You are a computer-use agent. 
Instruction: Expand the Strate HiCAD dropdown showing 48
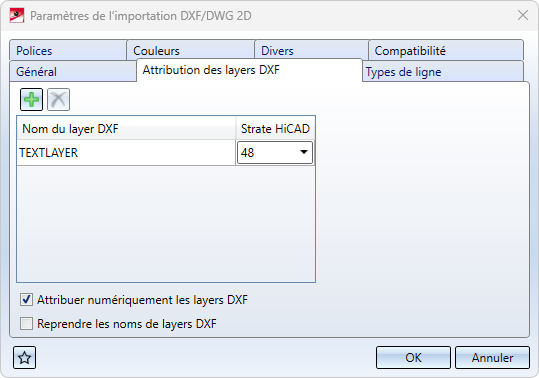275,152
